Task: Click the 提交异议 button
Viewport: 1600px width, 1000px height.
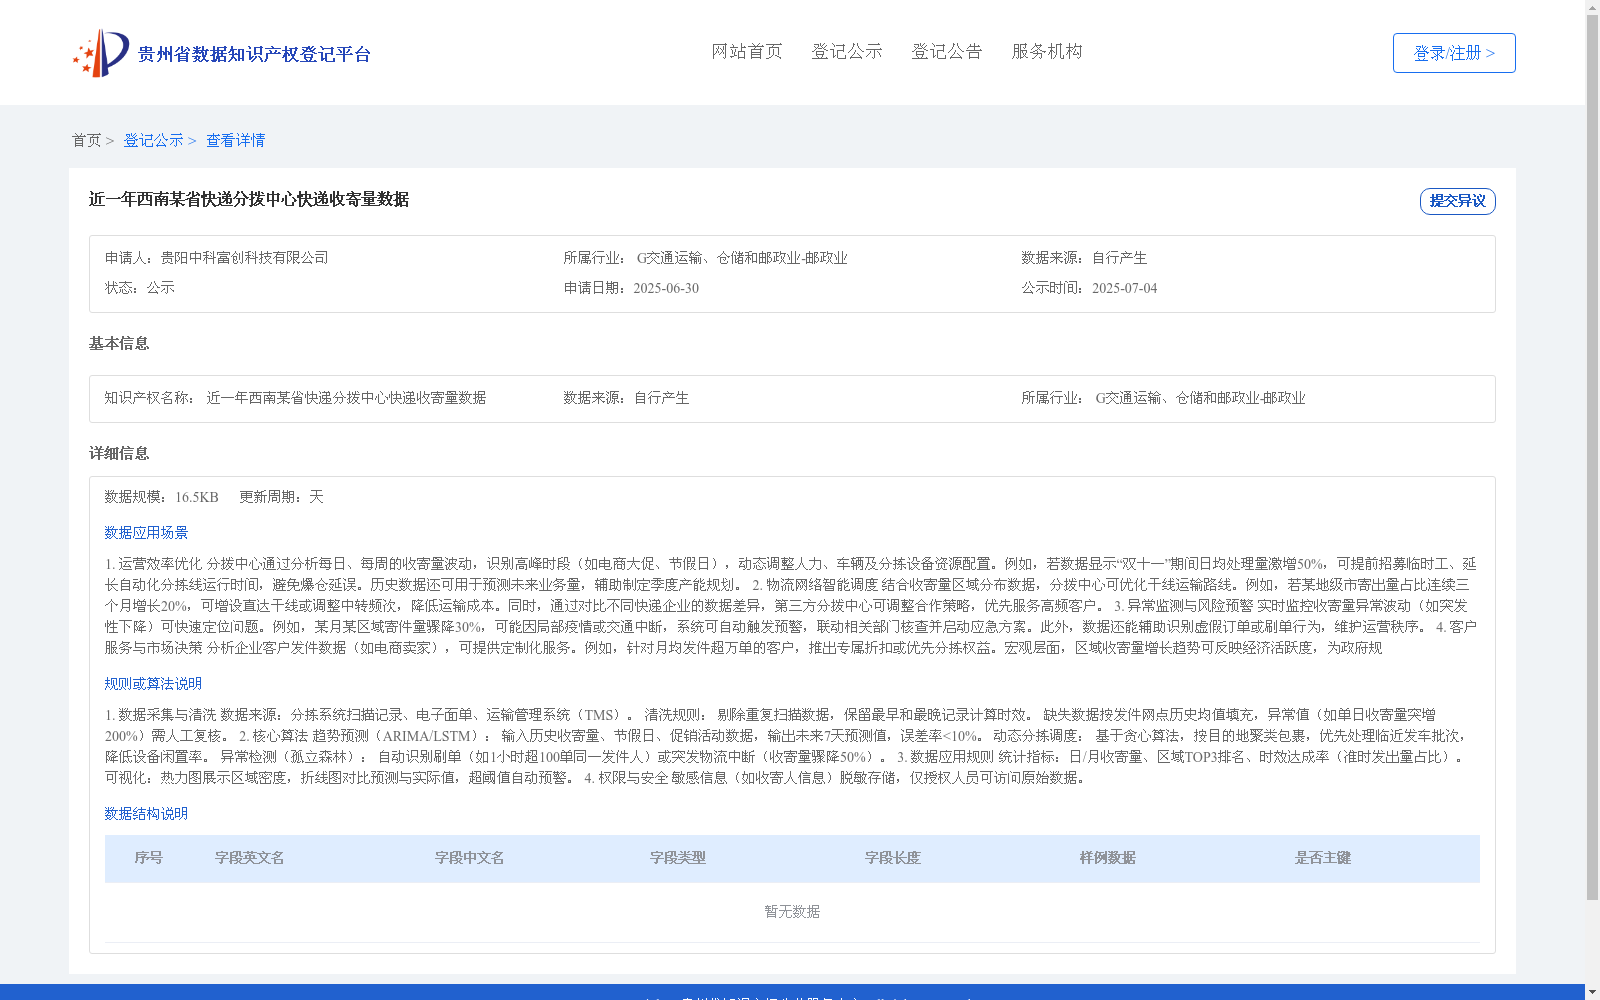Action: tap(1458, 201)
